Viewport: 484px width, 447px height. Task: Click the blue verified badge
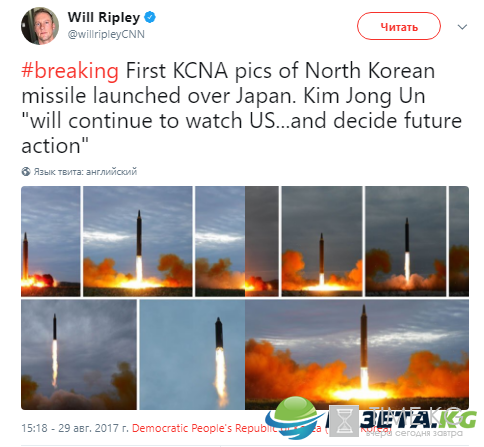[150, 17]
